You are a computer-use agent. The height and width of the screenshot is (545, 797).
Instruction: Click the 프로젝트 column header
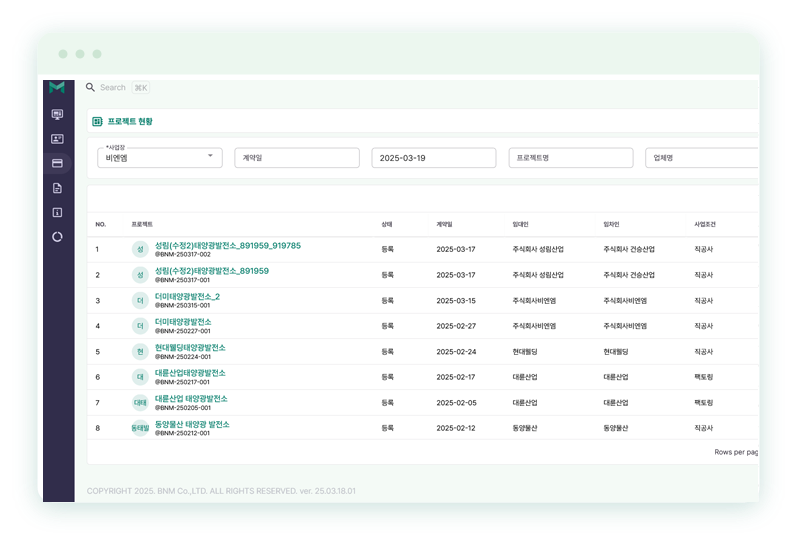click(x=142, y=224)
